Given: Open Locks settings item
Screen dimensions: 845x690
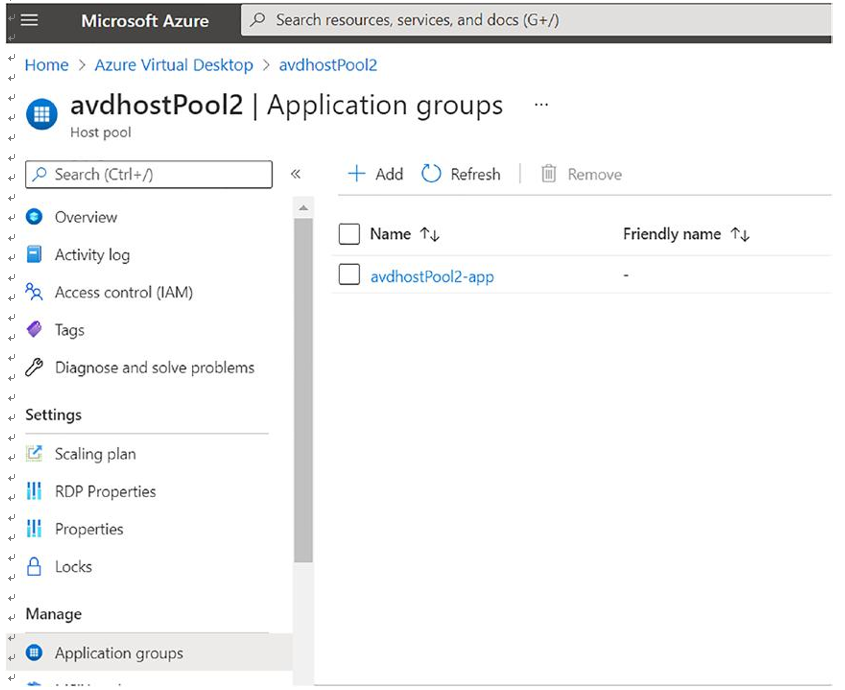Looking at the screenshot, I should coord(73,567).
